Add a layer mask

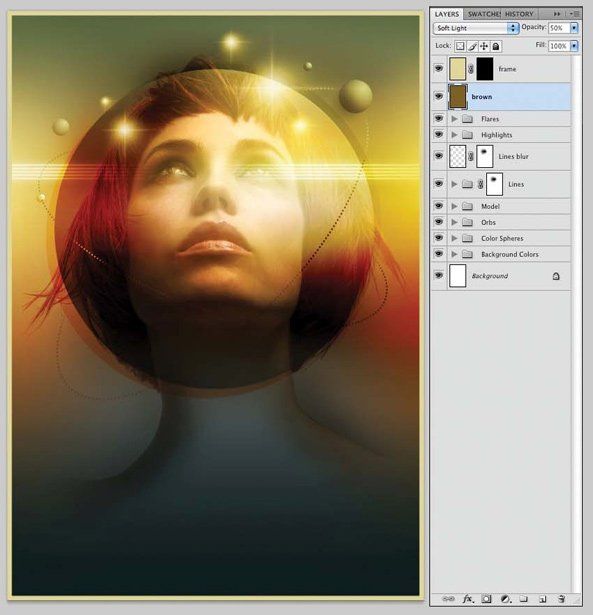click(x=486, y=599)
